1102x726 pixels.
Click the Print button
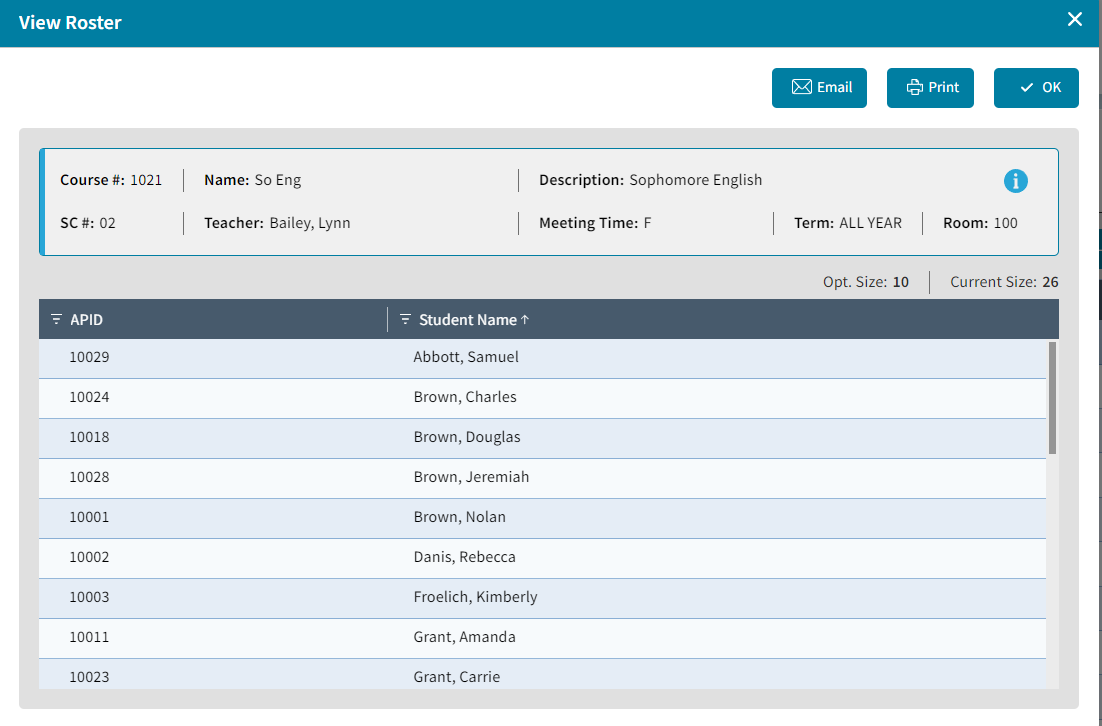coord(931,88)
